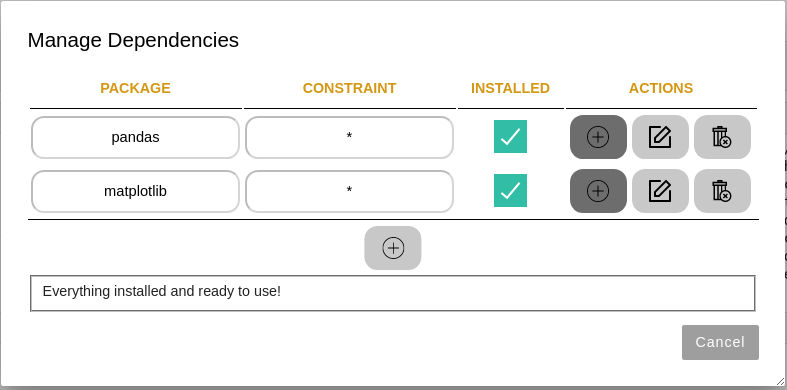The image size is (787, 390).
Task: Click the INSTALLED column header
Action: [x=510, y=88]
